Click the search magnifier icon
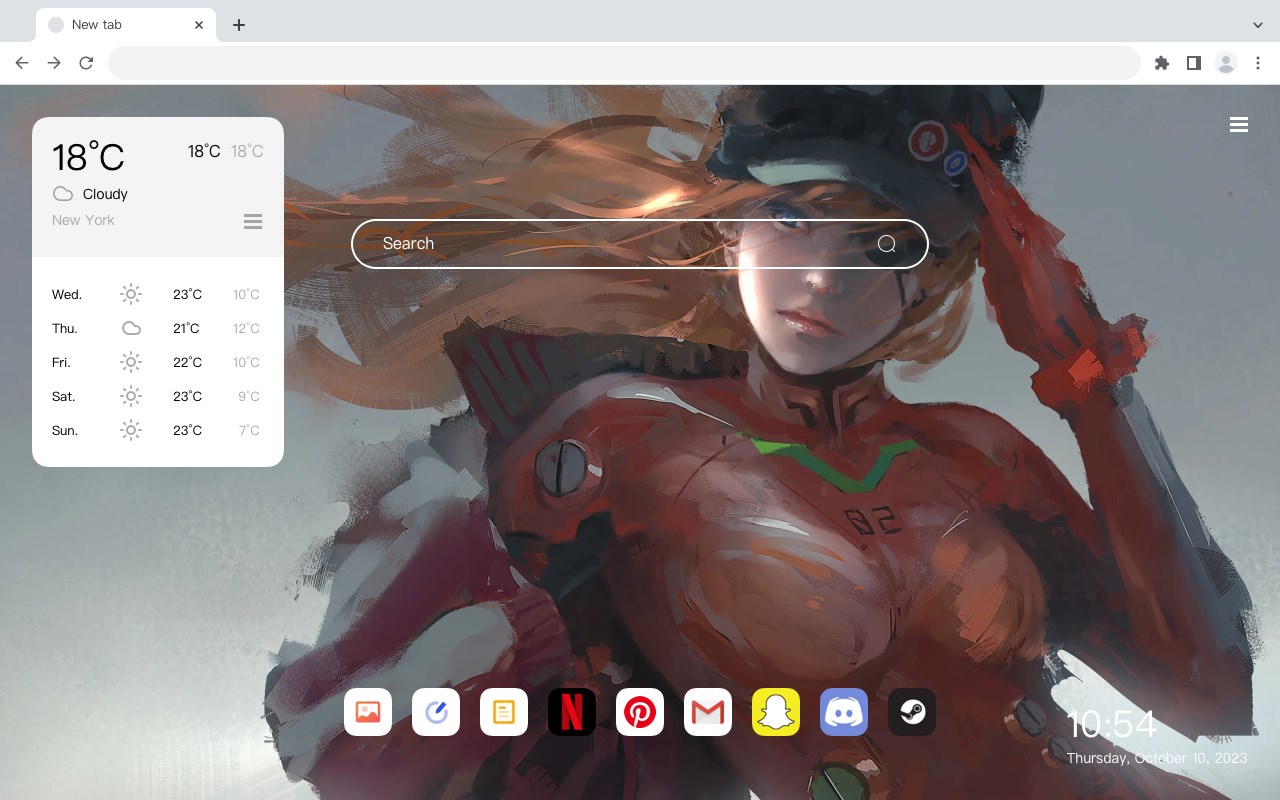The height and width of the screenshot is (800, 1280). pyautogui.click(x=886, y=244)
